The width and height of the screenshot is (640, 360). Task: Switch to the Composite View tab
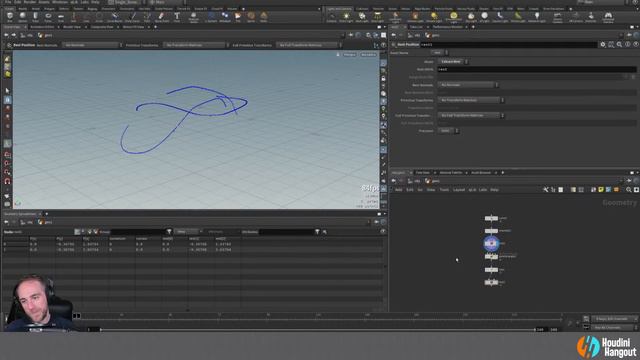tap(102, 27)
